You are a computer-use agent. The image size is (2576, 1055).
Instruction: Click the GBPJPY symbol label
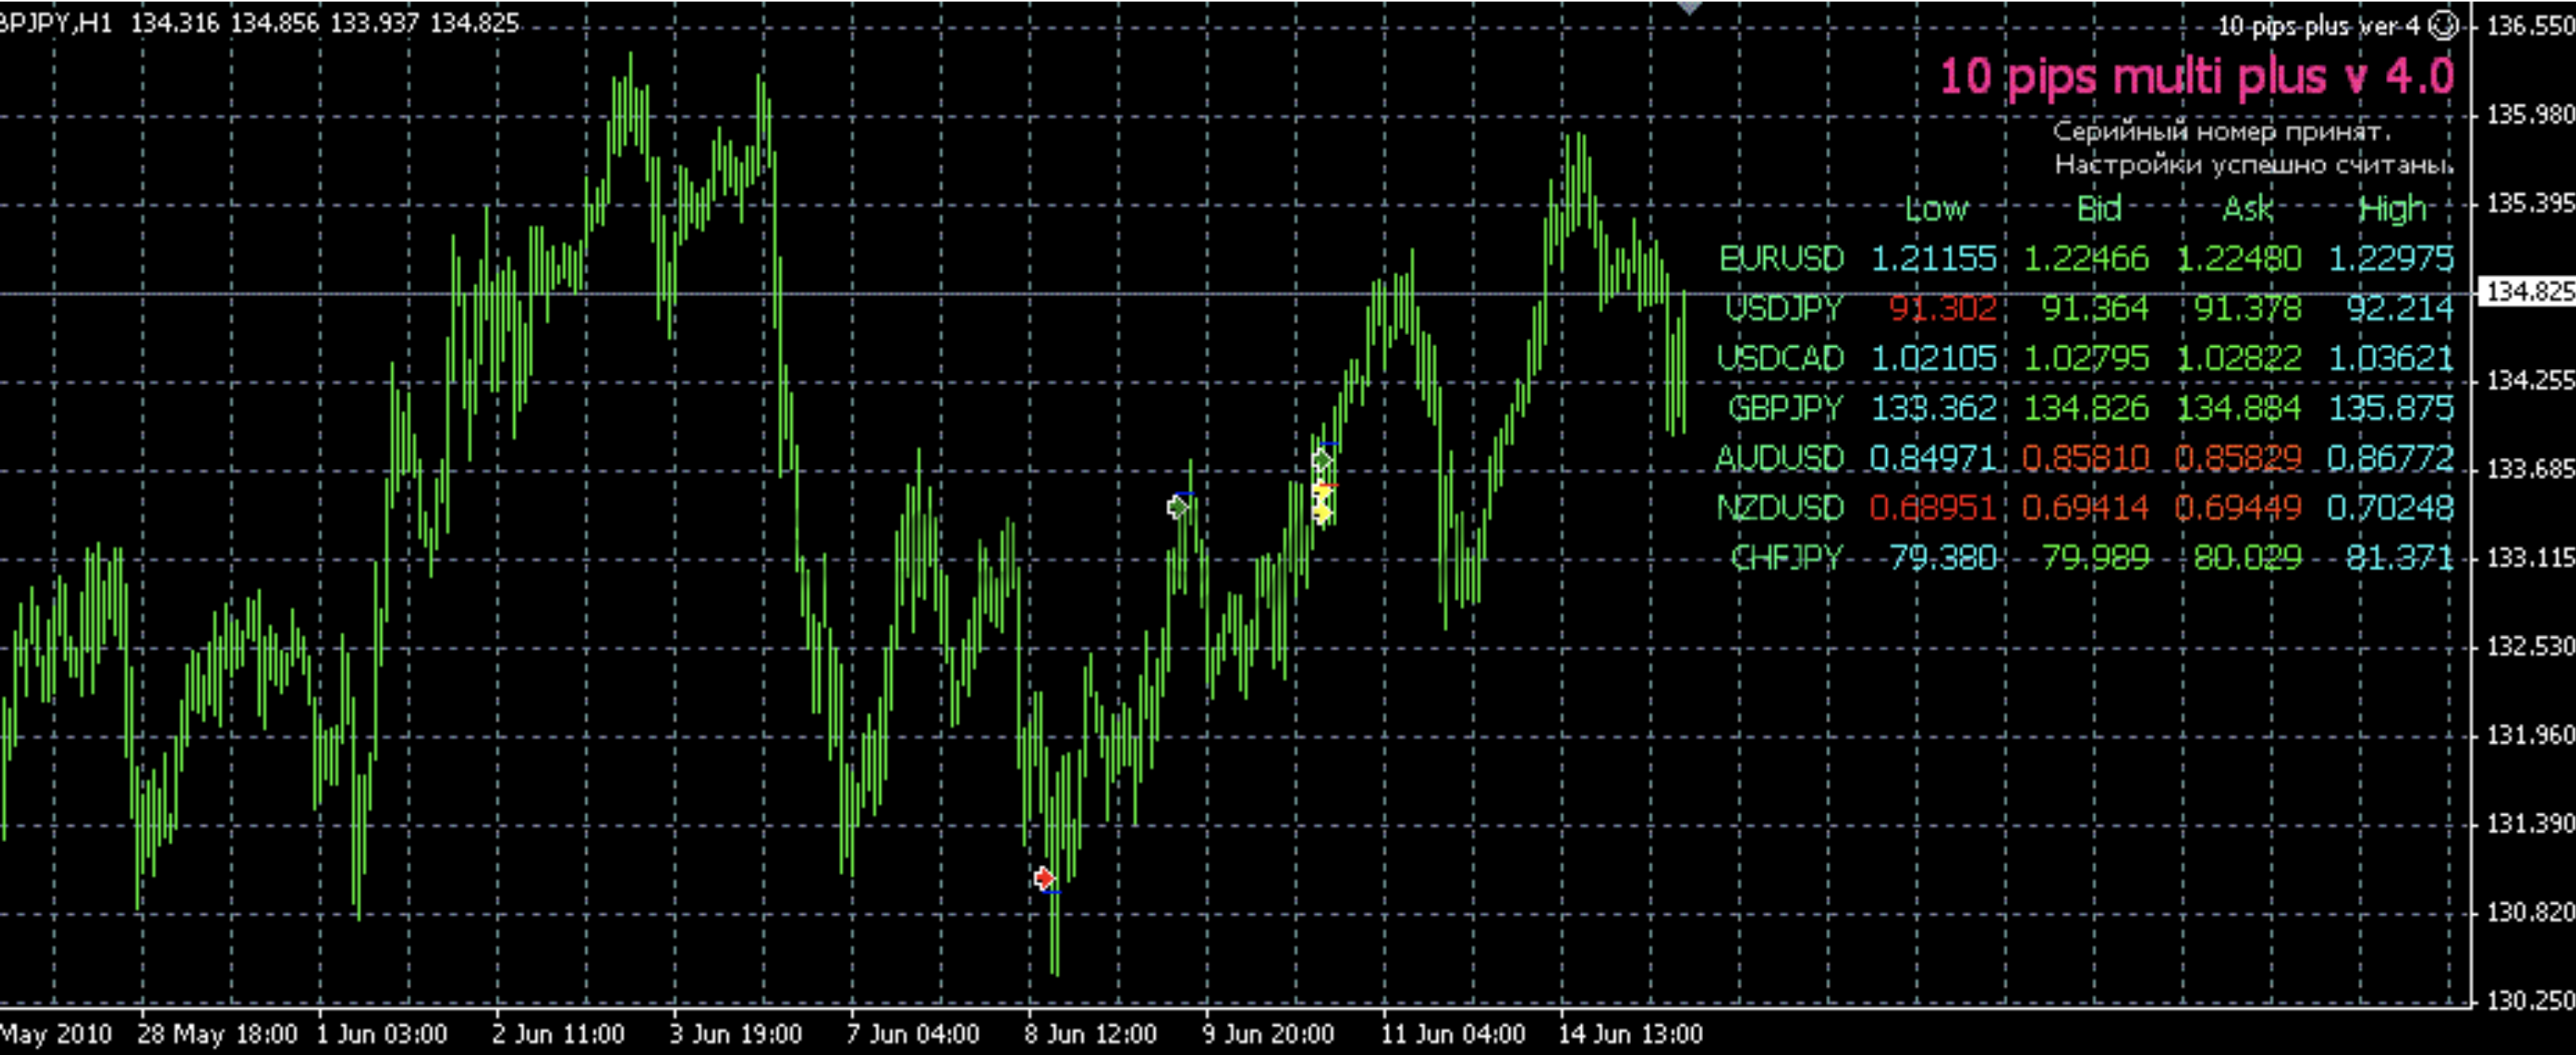pyautogui.click(x=1785, y=408)
